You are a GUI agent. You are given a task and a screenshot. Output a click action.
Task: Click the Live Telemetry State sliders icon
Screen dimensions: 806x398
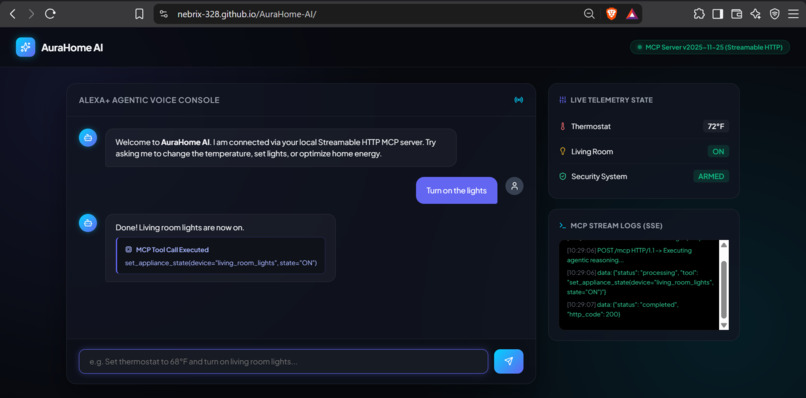tap(562, 100)
